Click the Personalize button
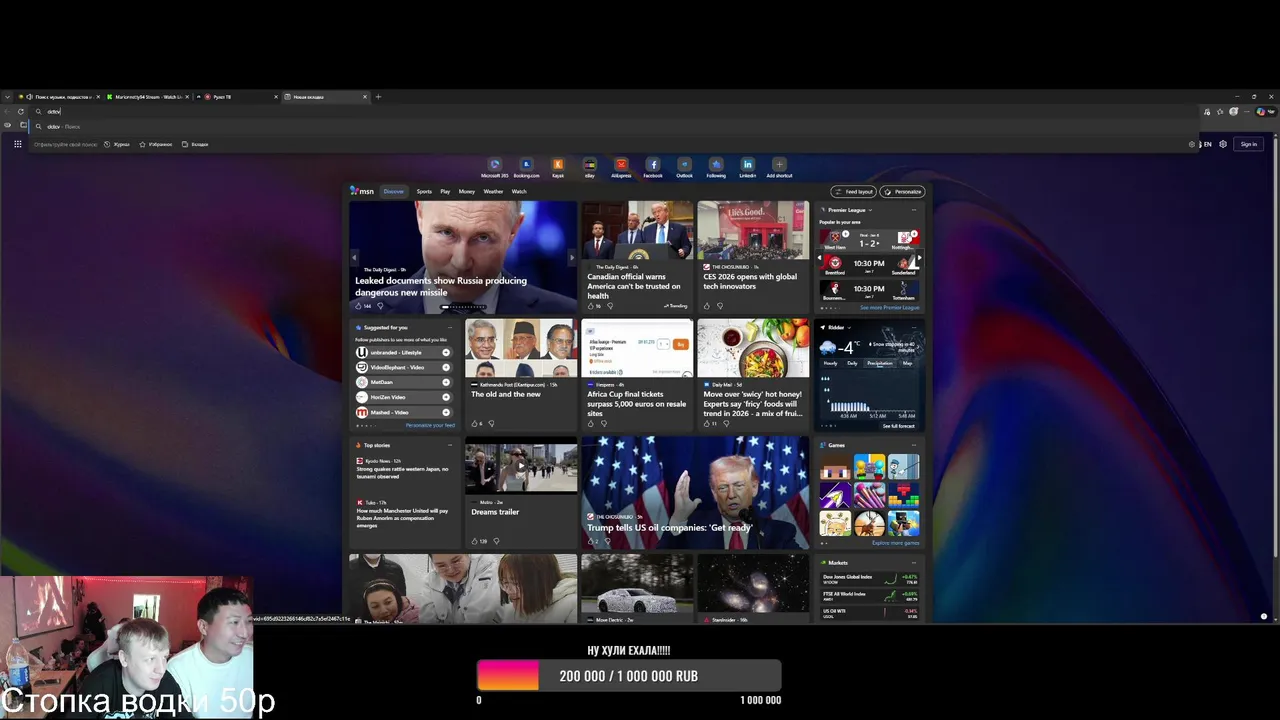Screen dimensions: 1280x720 903,191
